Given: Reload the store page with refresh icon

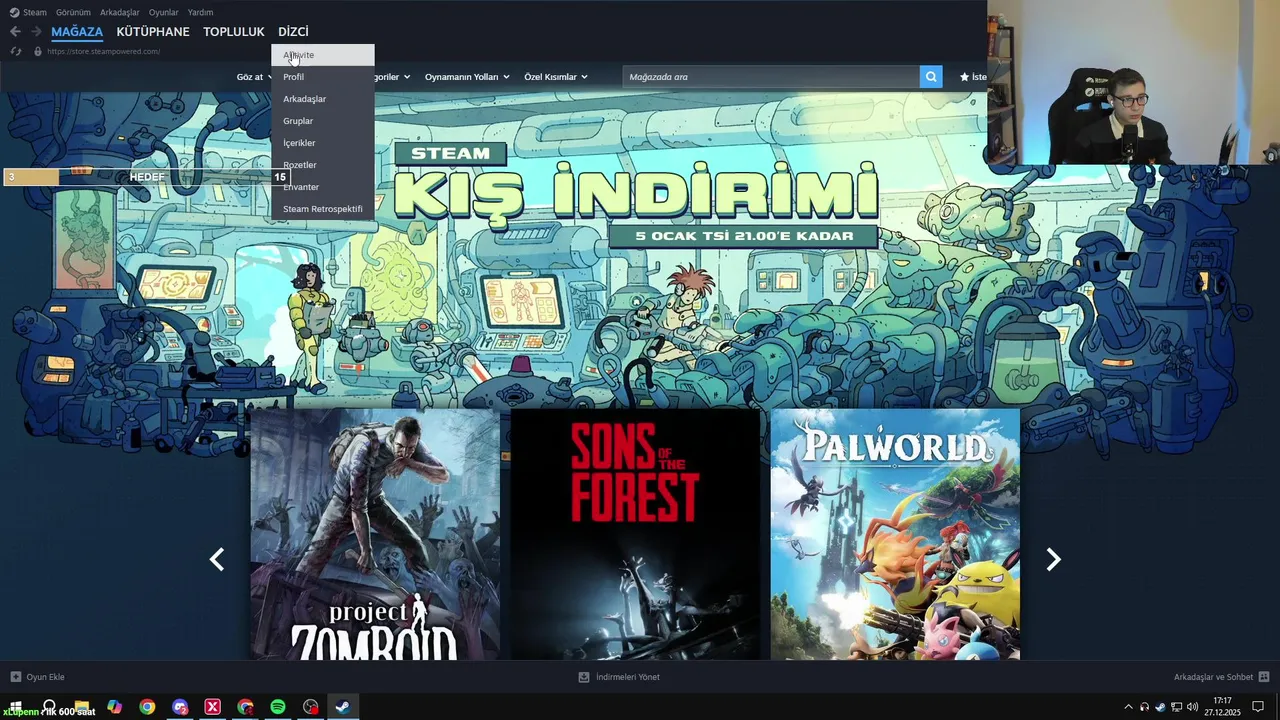Looking at the screenshot, I should (x=15, y=51).
